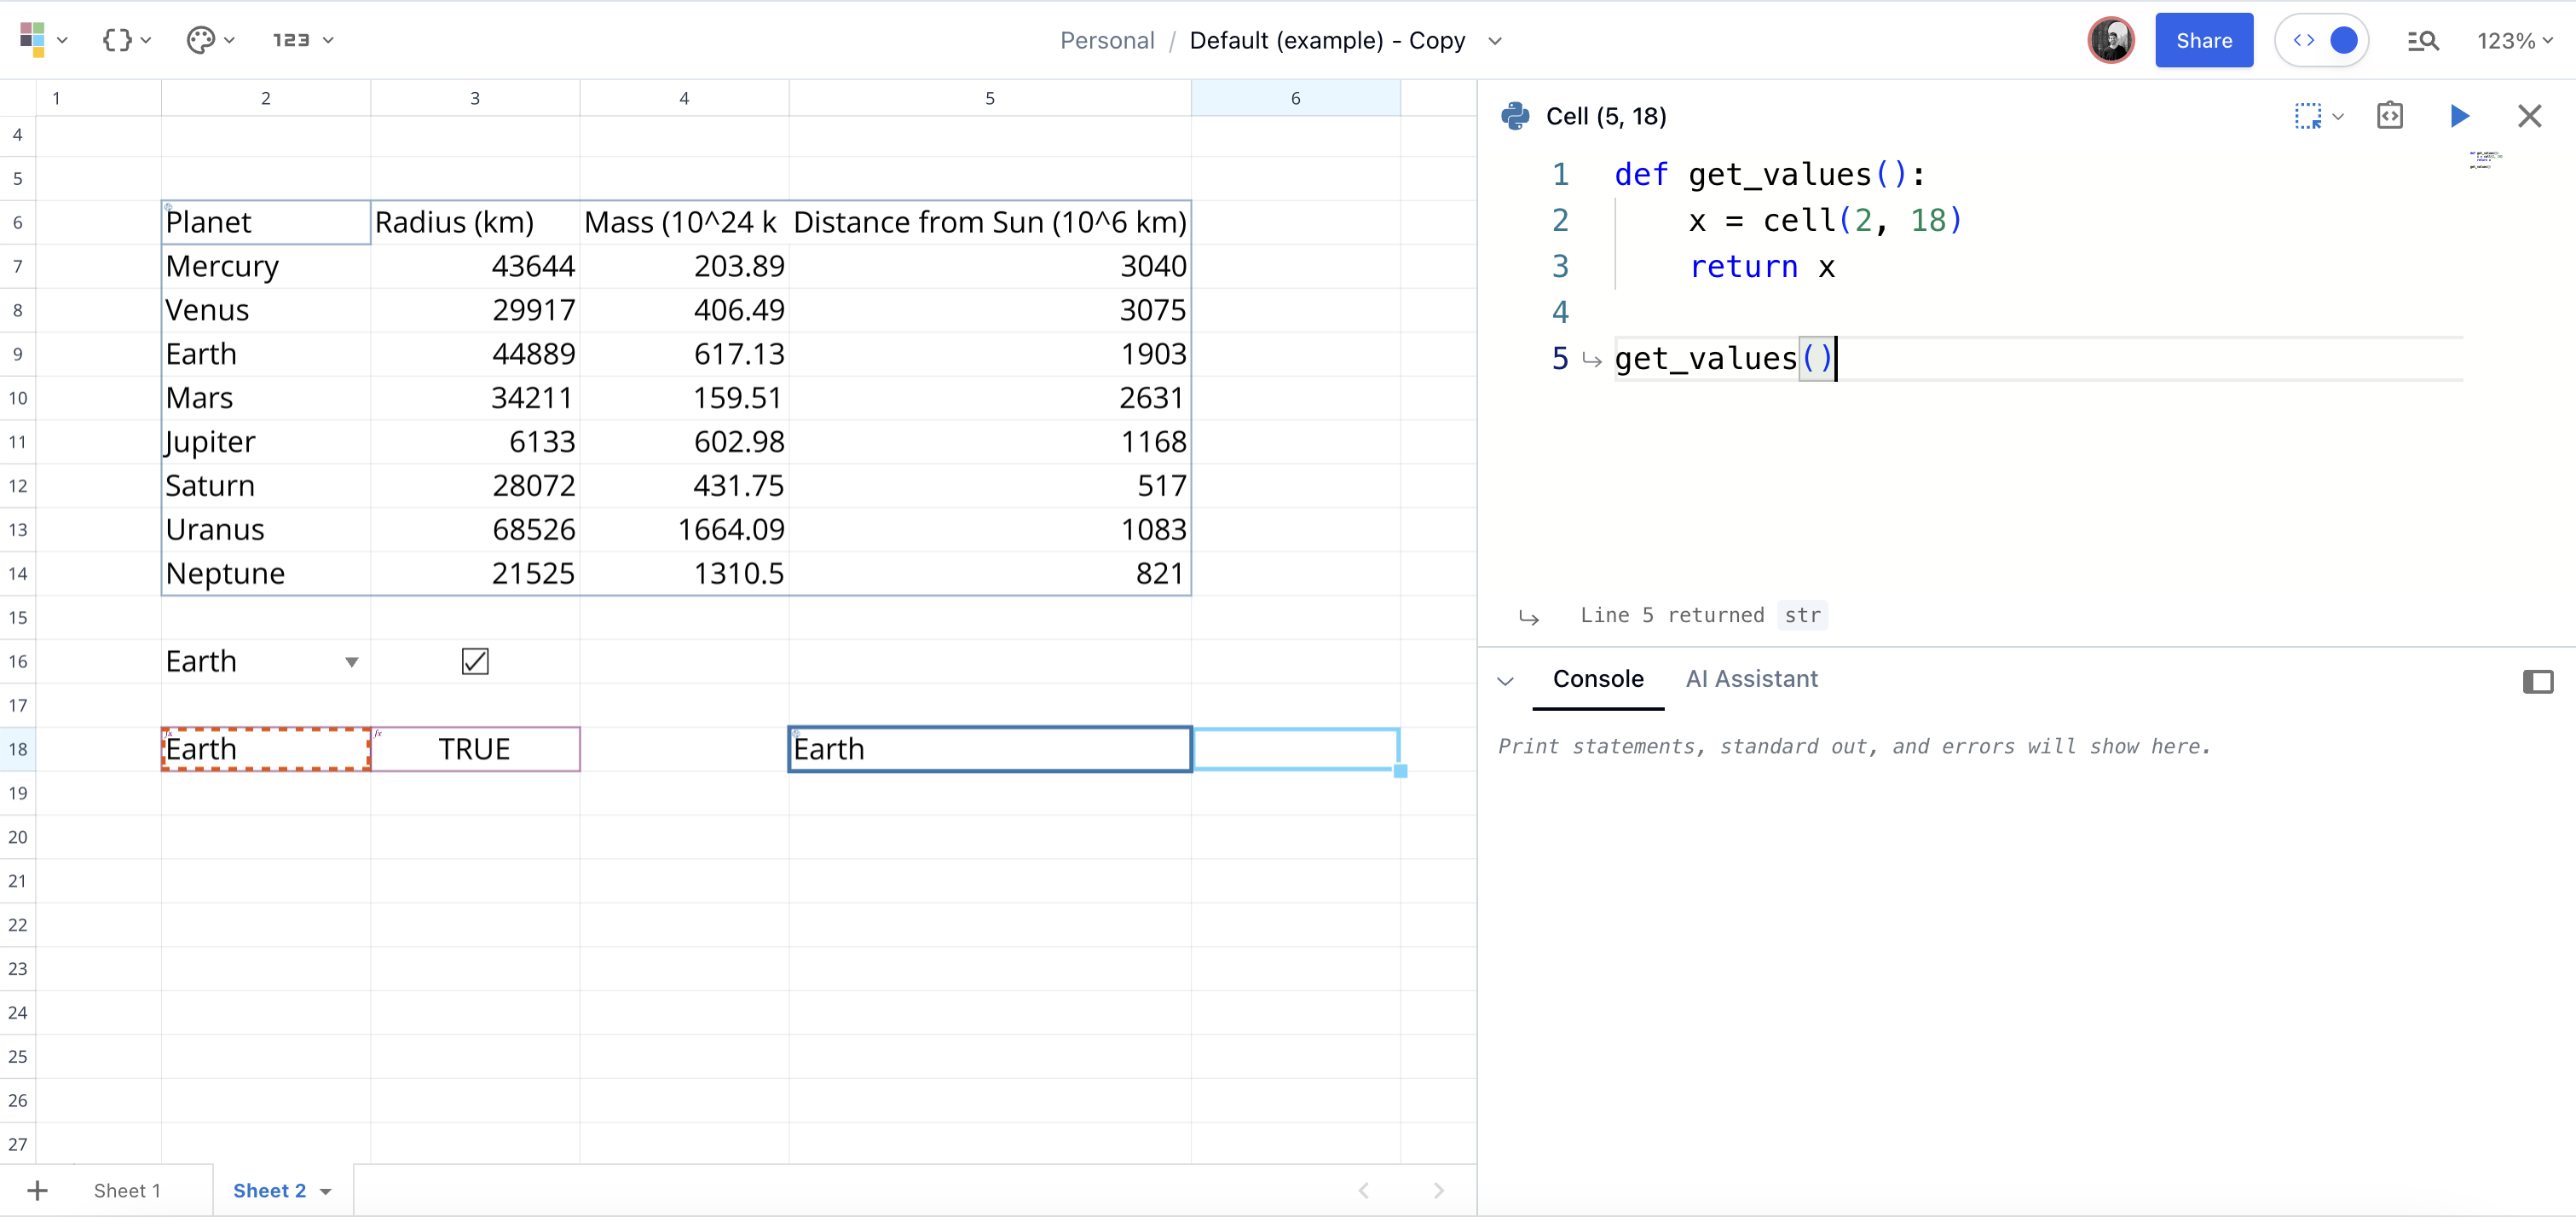Switch to Sheet 1 tab

[x=127, y=1190]
